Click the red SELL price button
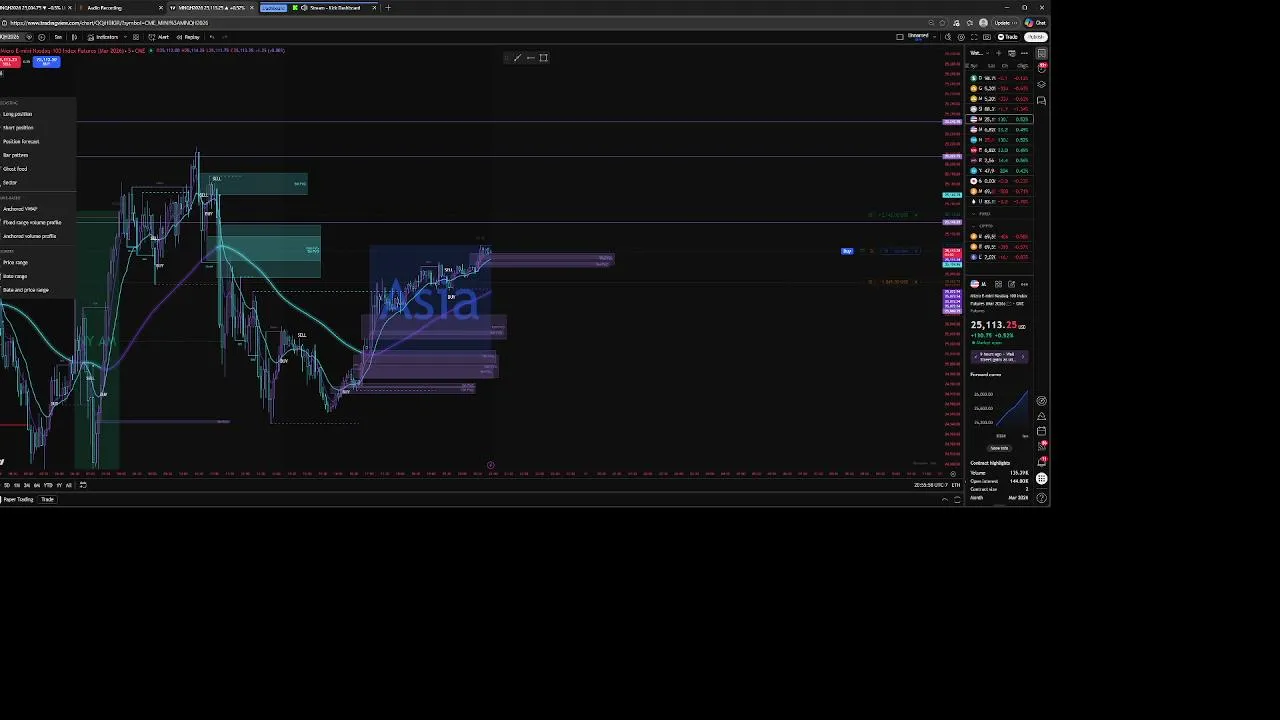Image resolution: width=1280 pixels, height=720 pixels. [x=10, y=62]
